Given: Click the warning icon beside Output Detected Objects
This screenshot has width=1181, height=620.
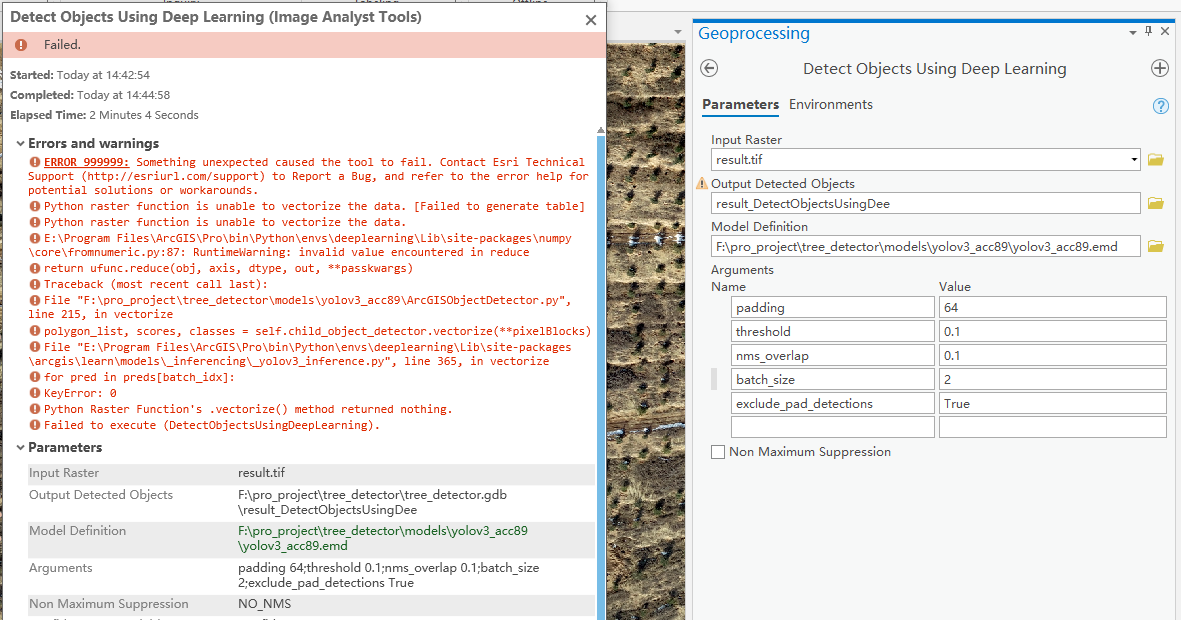Looking at the screenshot, I should click(x=705, y=183).
